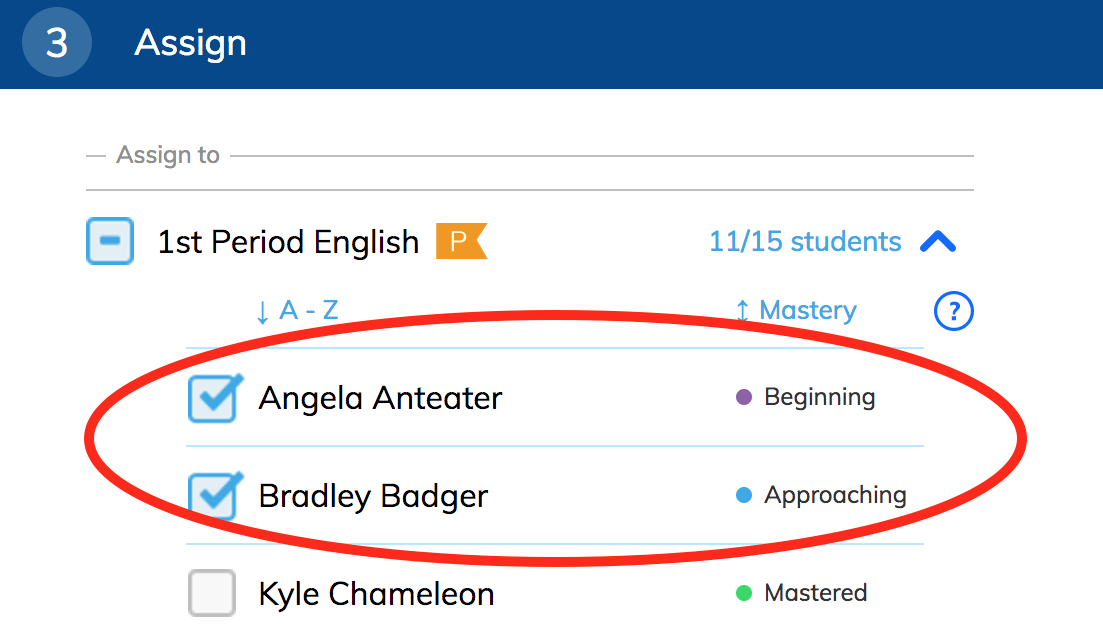Click the step 3 circle badge
1103x634 pixels.
pyautogui.click(x=57, y=42)
